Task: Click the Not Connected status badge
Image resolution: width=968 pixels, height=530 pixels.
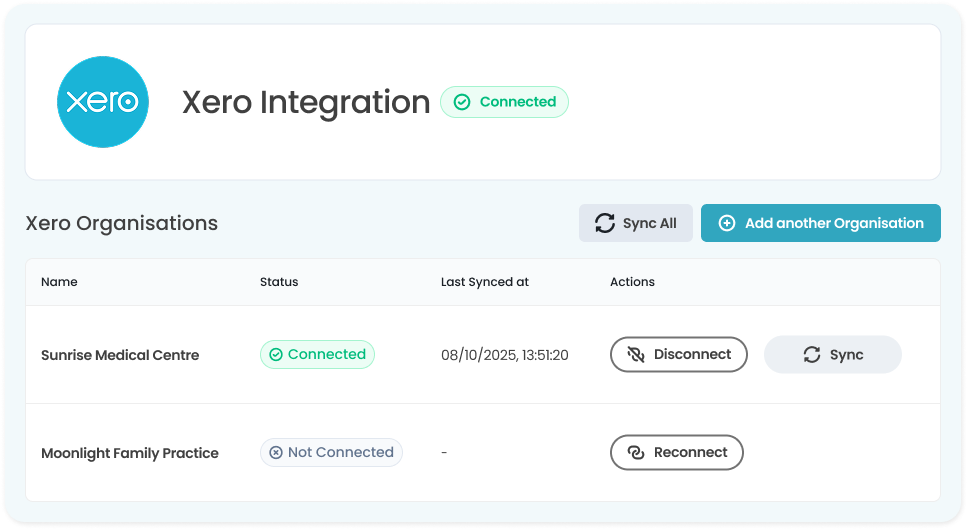Action: point(331,452)
